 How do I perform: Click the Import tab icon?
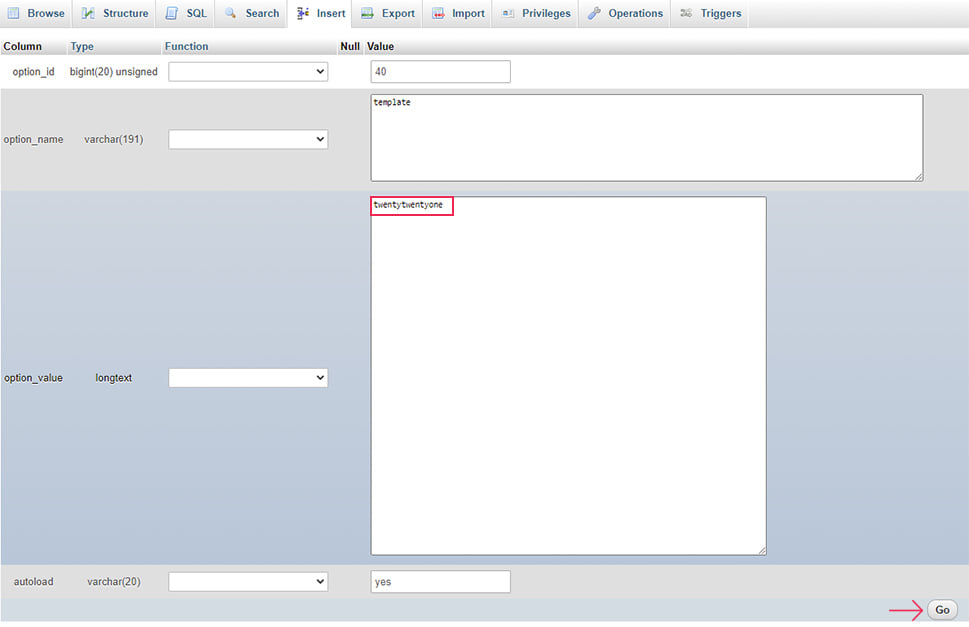[438, 13]
